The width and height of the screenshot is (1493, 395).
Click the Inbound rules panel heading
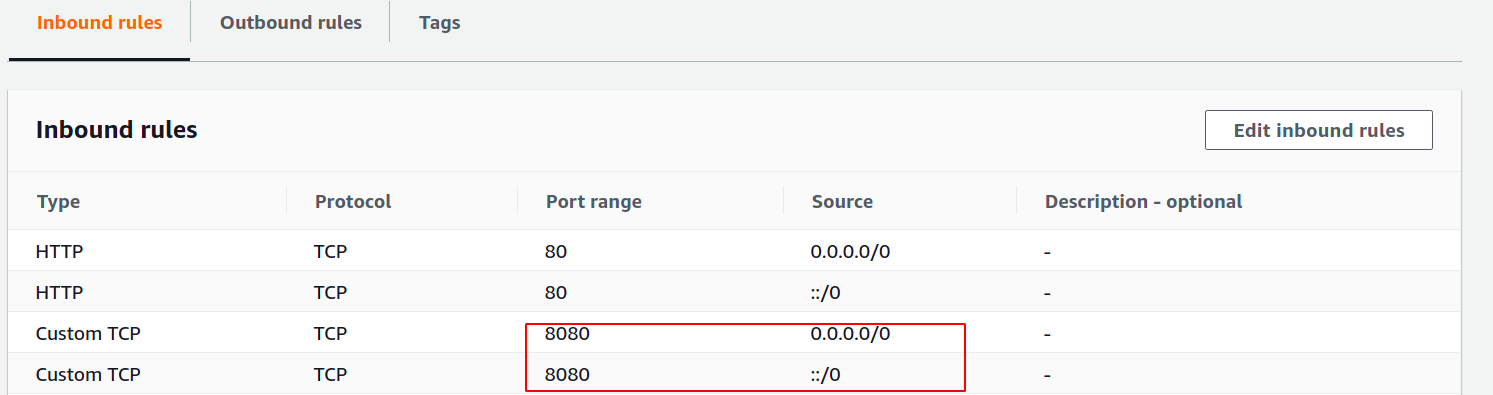coord(116,130)
